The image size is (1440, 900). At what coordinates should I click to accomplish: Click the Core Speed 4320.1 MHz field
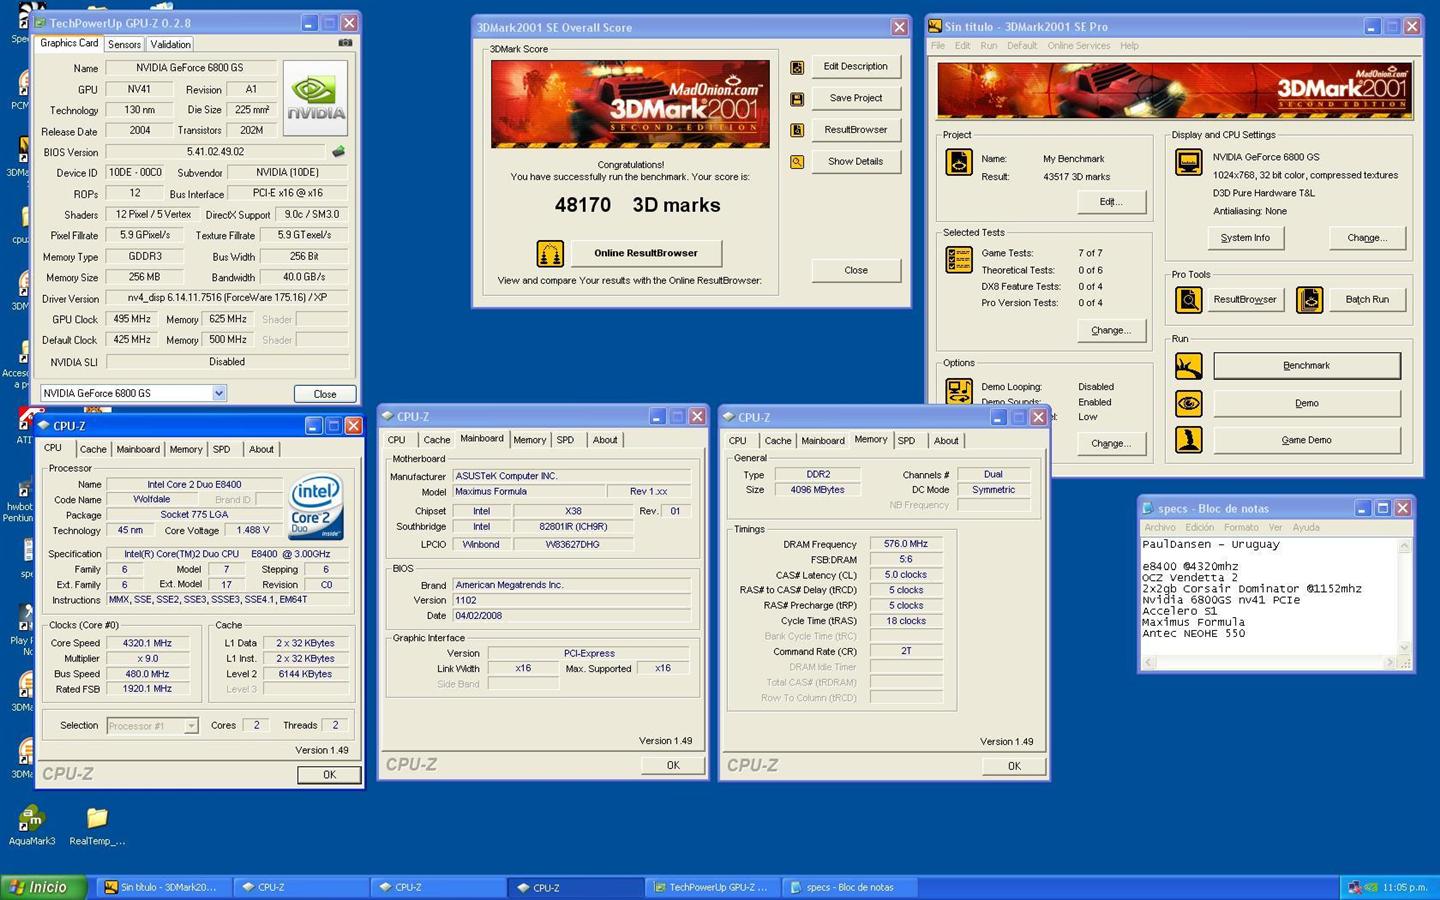pos(148,643)
